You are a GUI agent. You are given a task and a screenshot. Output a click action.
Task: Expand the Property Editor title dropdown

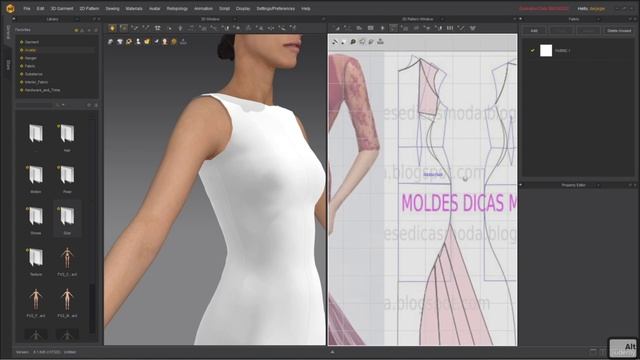click(598, 185)
